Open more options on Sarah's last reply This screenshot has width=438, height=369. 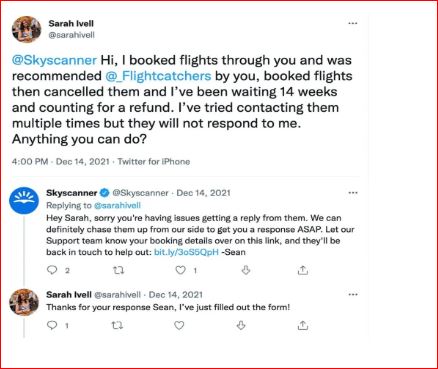click(353, 295)
